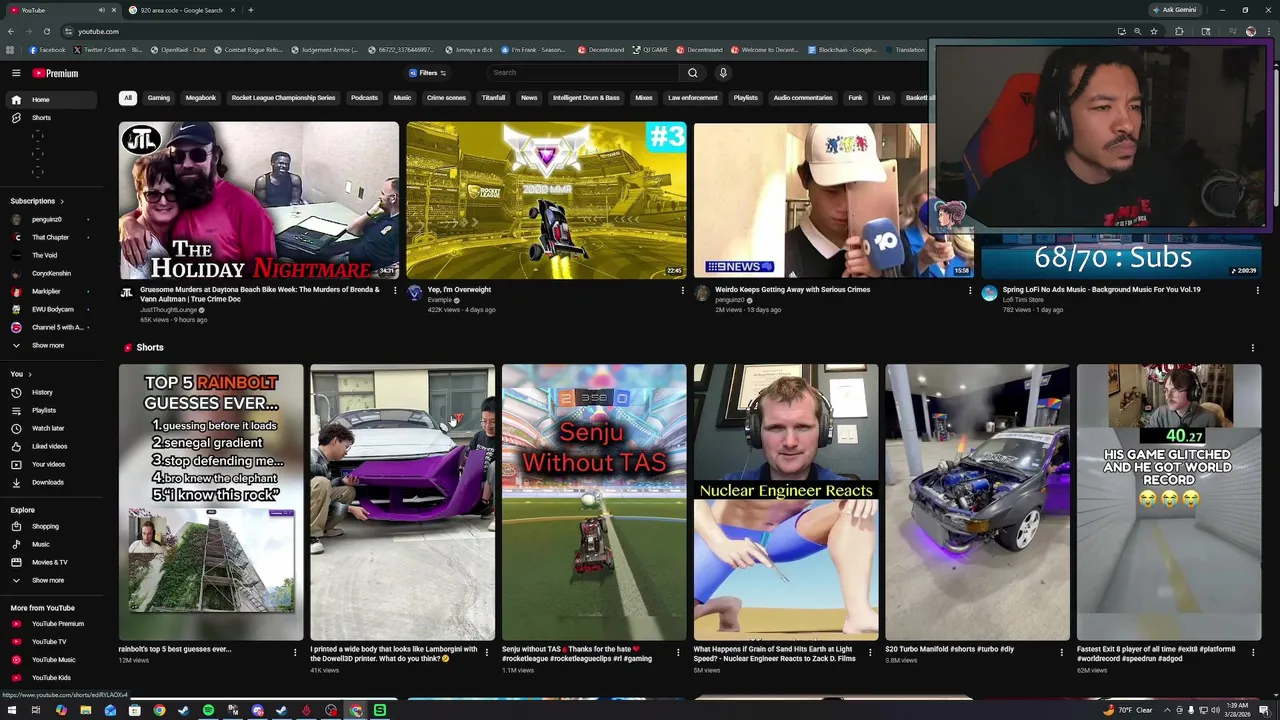Viewport: 1280px width, 720px height.
Task: Open Top 5 Rainbolt Guesses short
Action: 211,502
